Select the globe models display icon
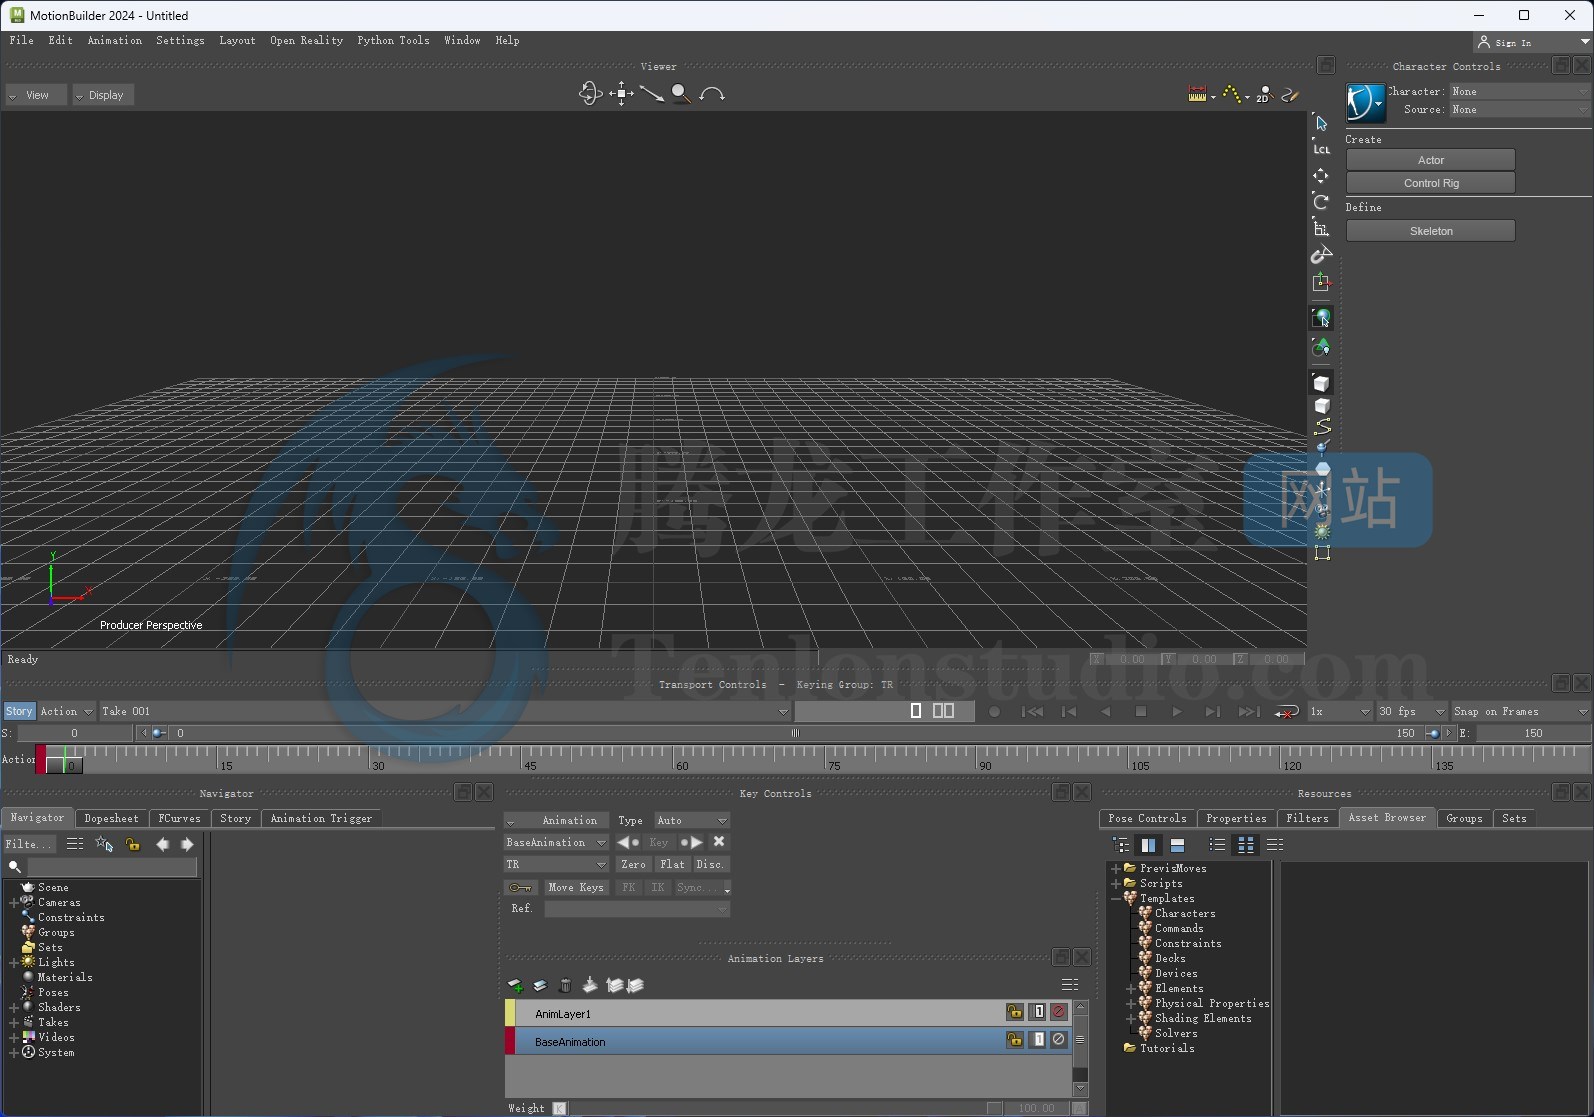 pos(1322,318)
